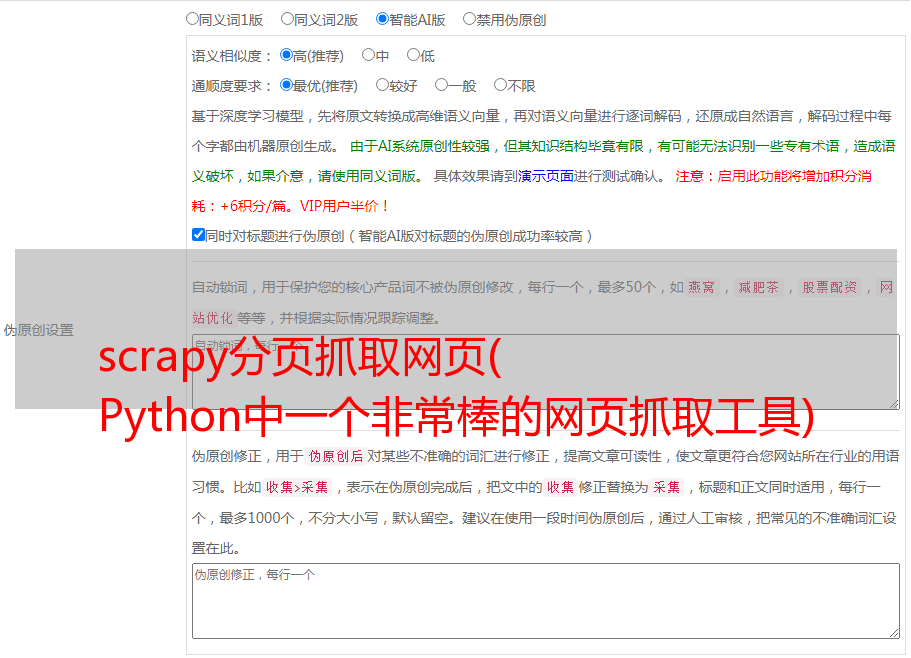Click the 自动锁词 textarea
Screen dimensions: 911x658
[546, 372]
